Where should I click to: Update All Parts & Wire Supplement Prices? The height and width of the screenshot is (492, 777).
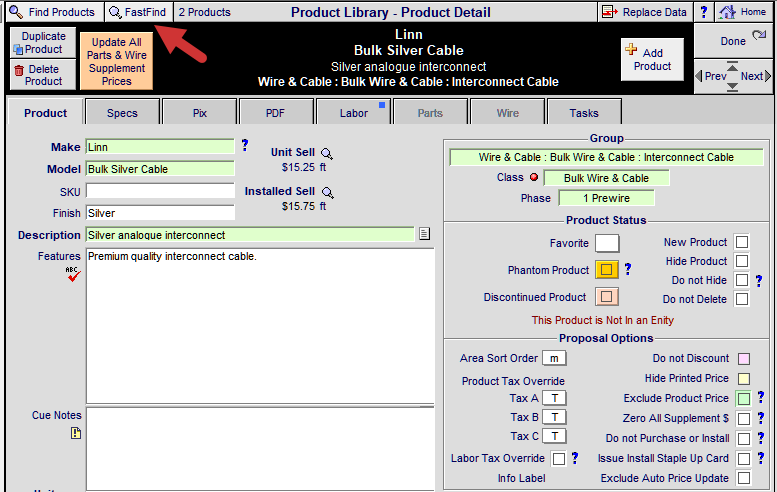(116, 61)
